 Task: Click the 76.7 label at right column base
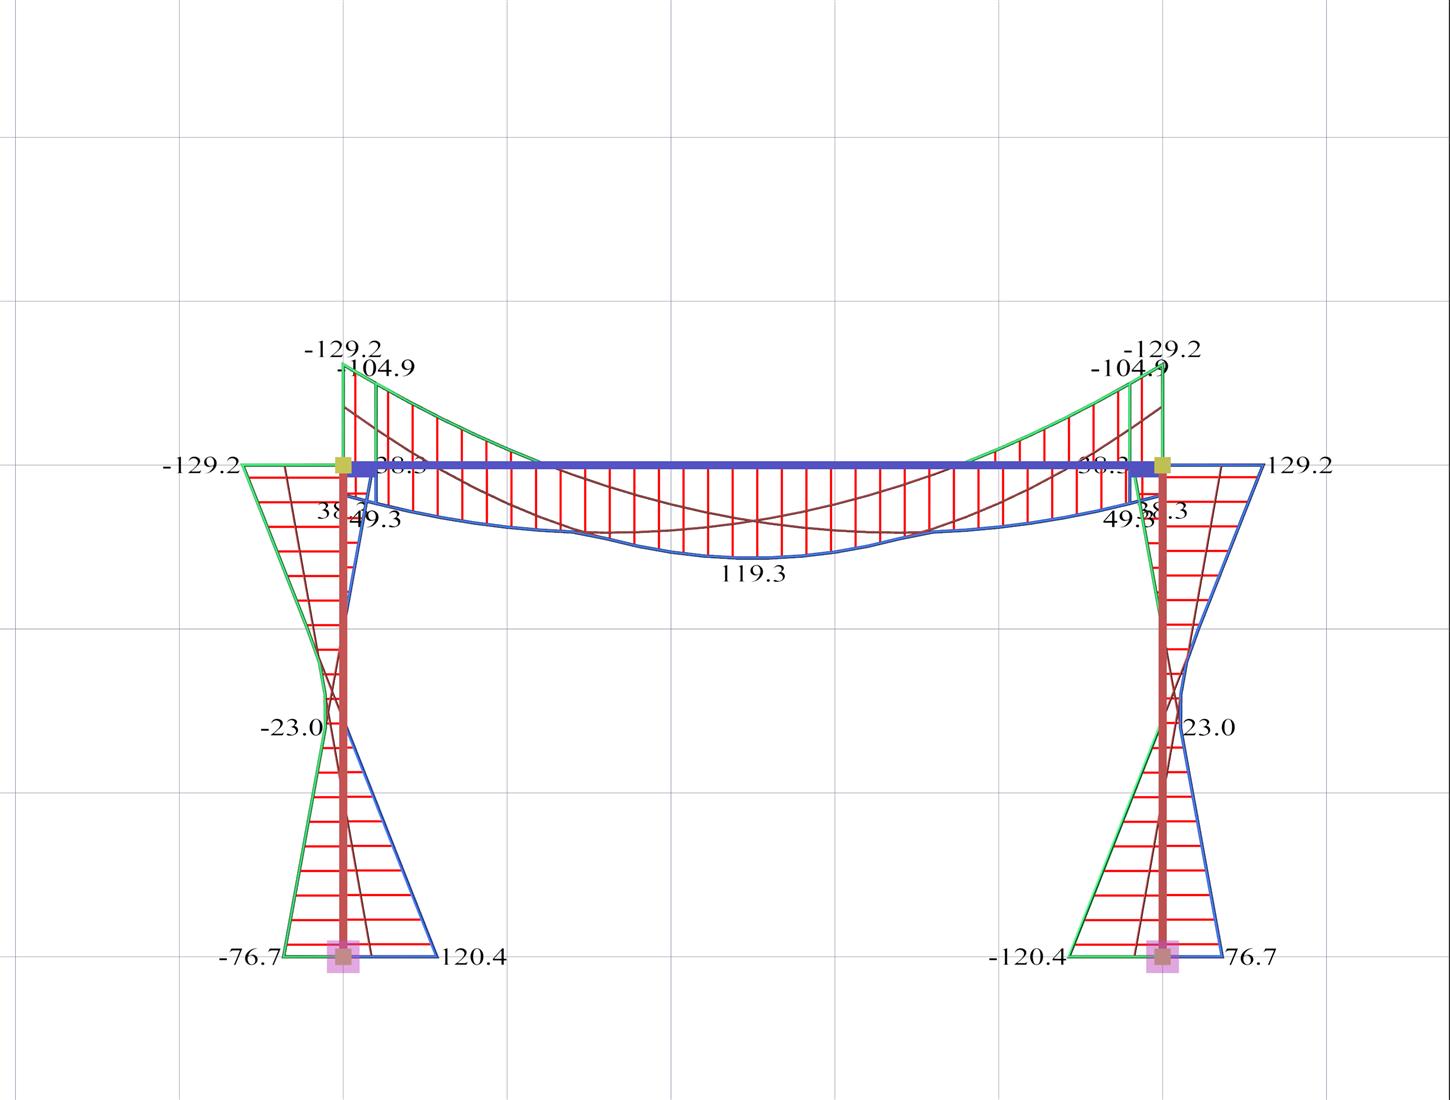click(x=1251, y=957)
